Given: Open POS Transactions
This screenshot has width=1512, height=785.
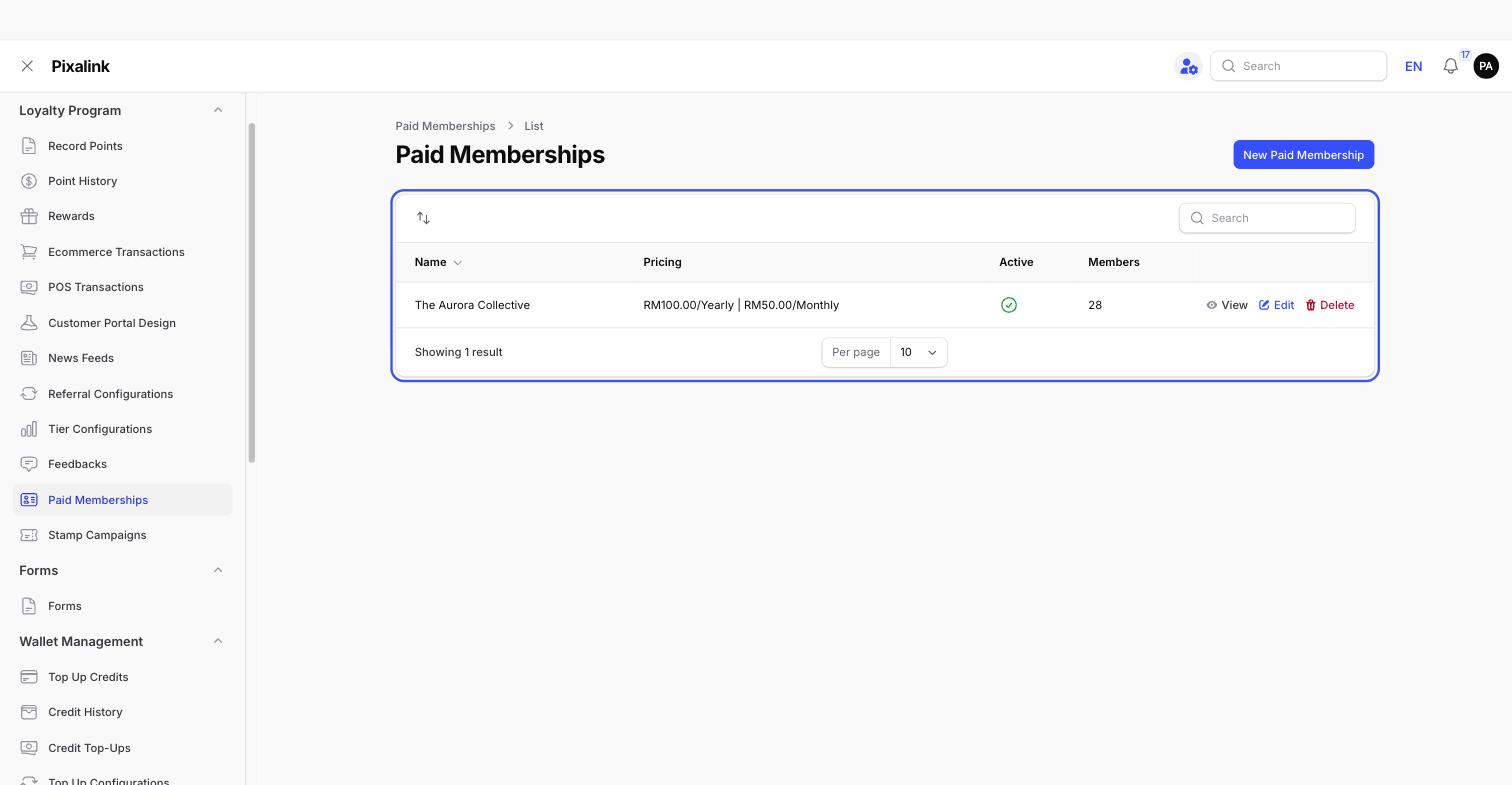Looking at the screenshot, I should point(123,287).
